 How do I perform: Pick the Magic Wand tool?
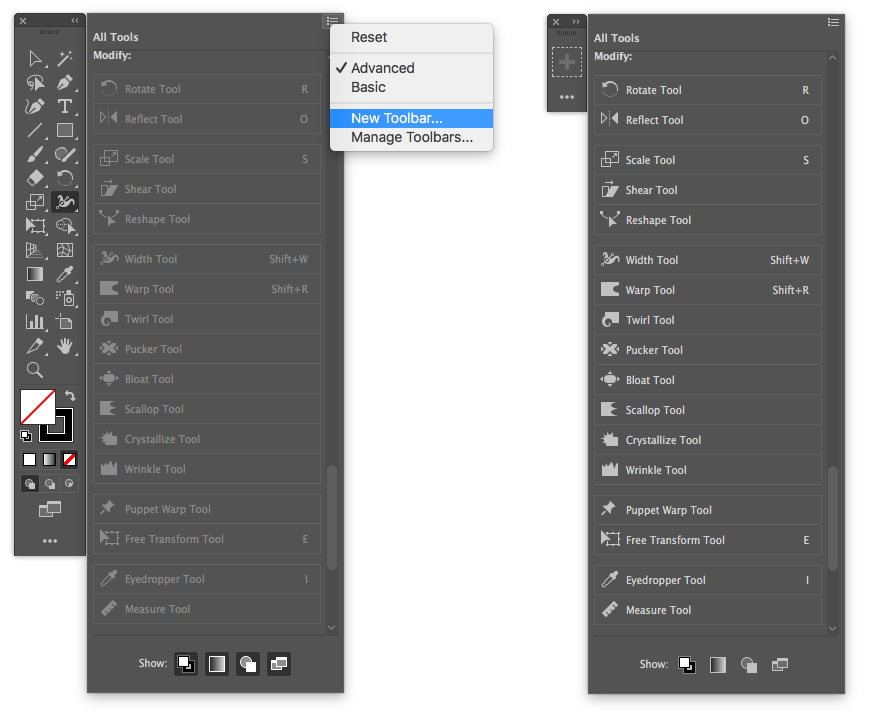(65, 59)
